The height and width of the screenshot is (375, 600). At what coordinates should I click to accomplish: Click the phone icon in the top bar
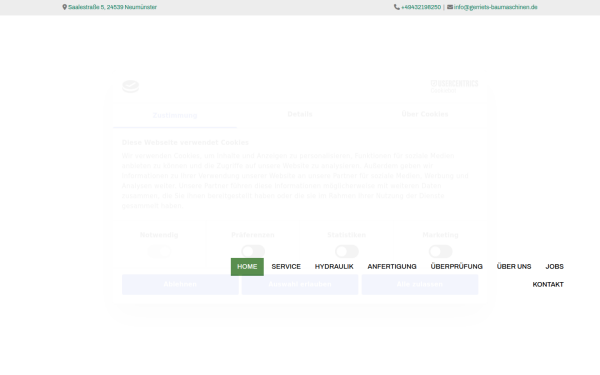tap(396, 7)
